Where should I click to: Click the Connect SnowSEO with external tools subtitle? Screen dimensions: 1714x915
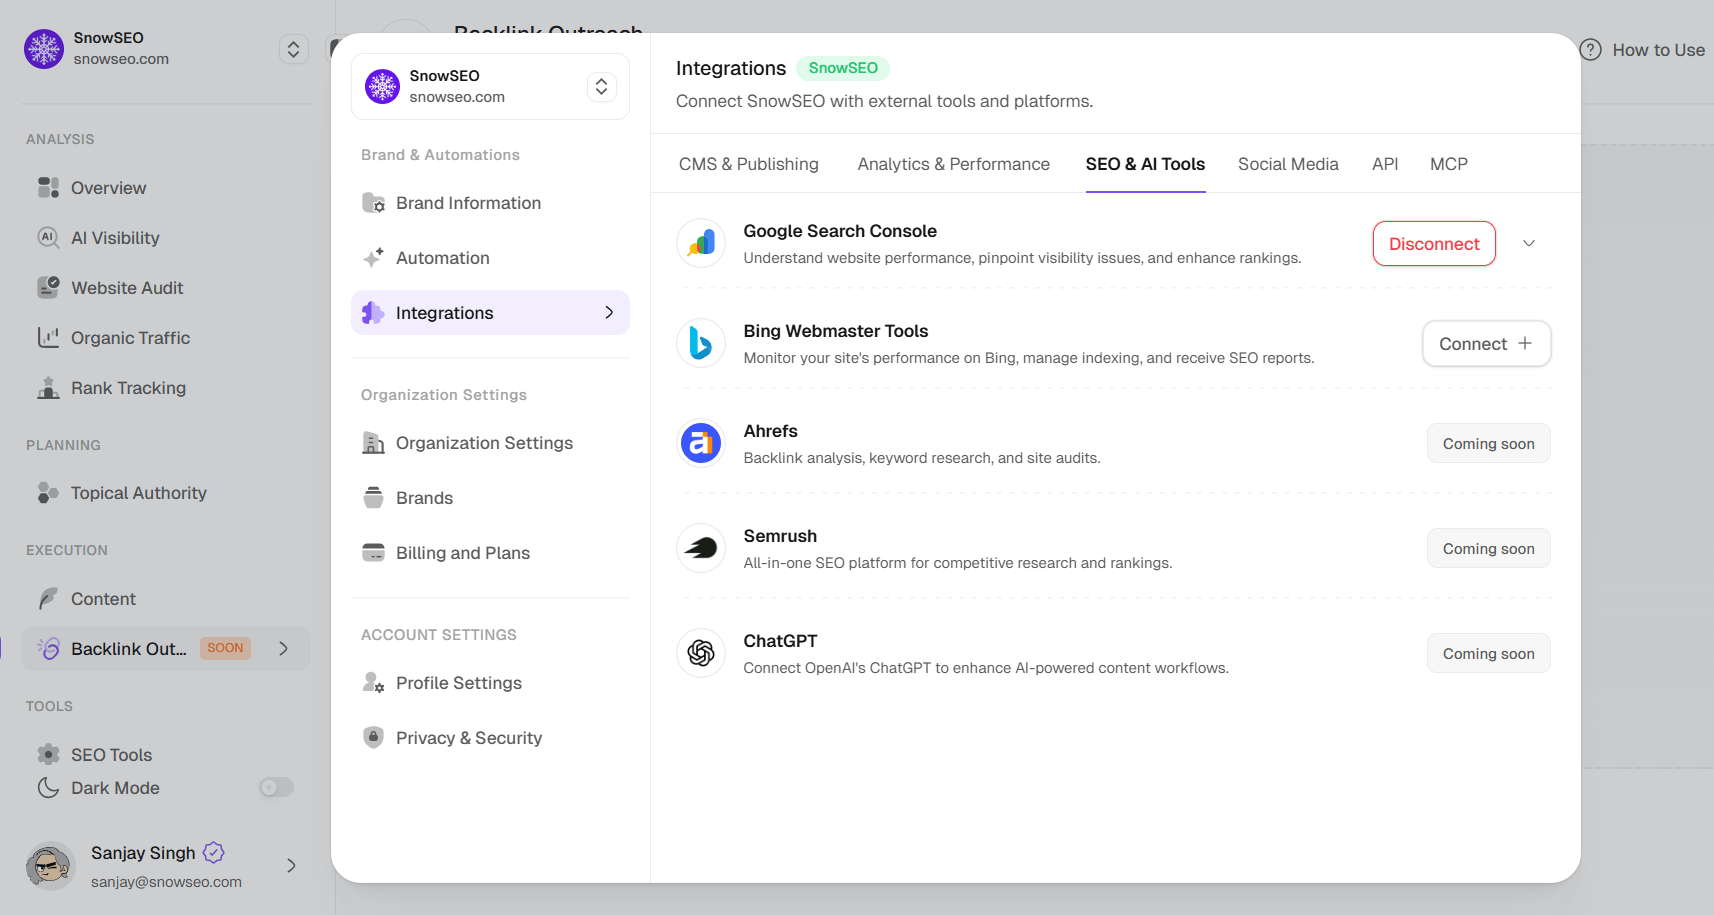click(884, 101)
